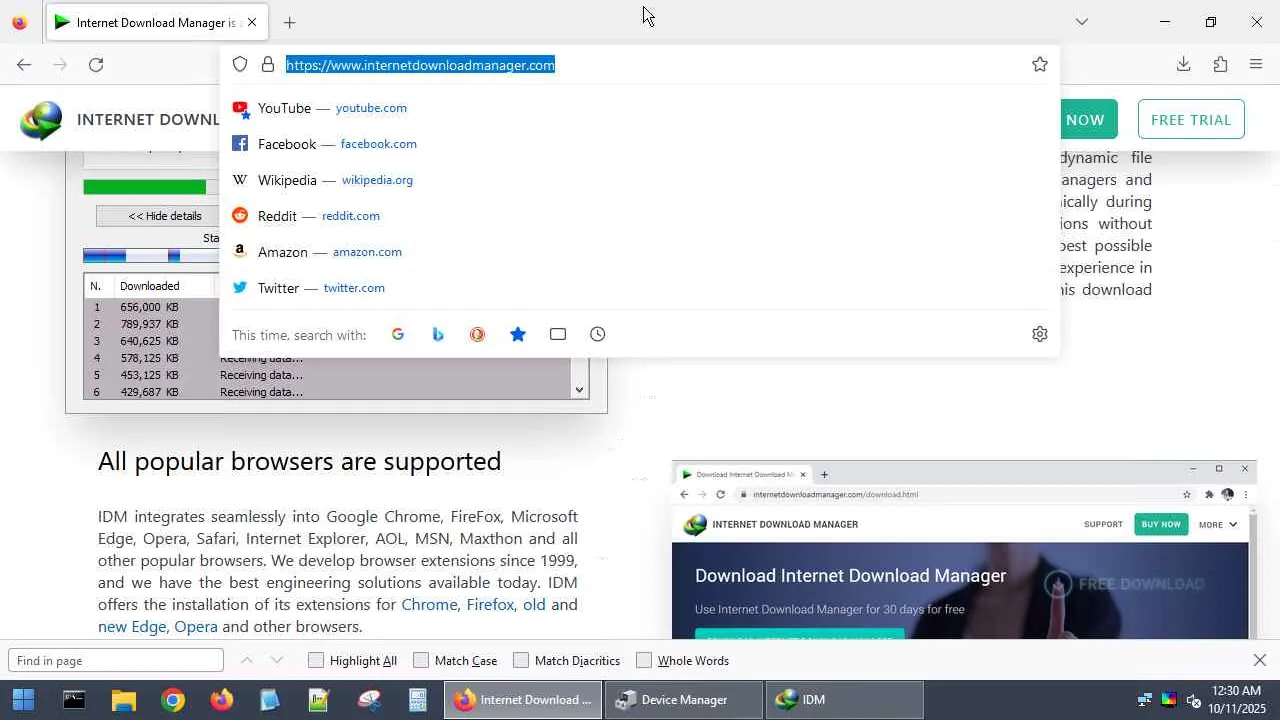Screen dimensions: 1280x720
Task: Jump to the next find match
Action: click(277, 660)
